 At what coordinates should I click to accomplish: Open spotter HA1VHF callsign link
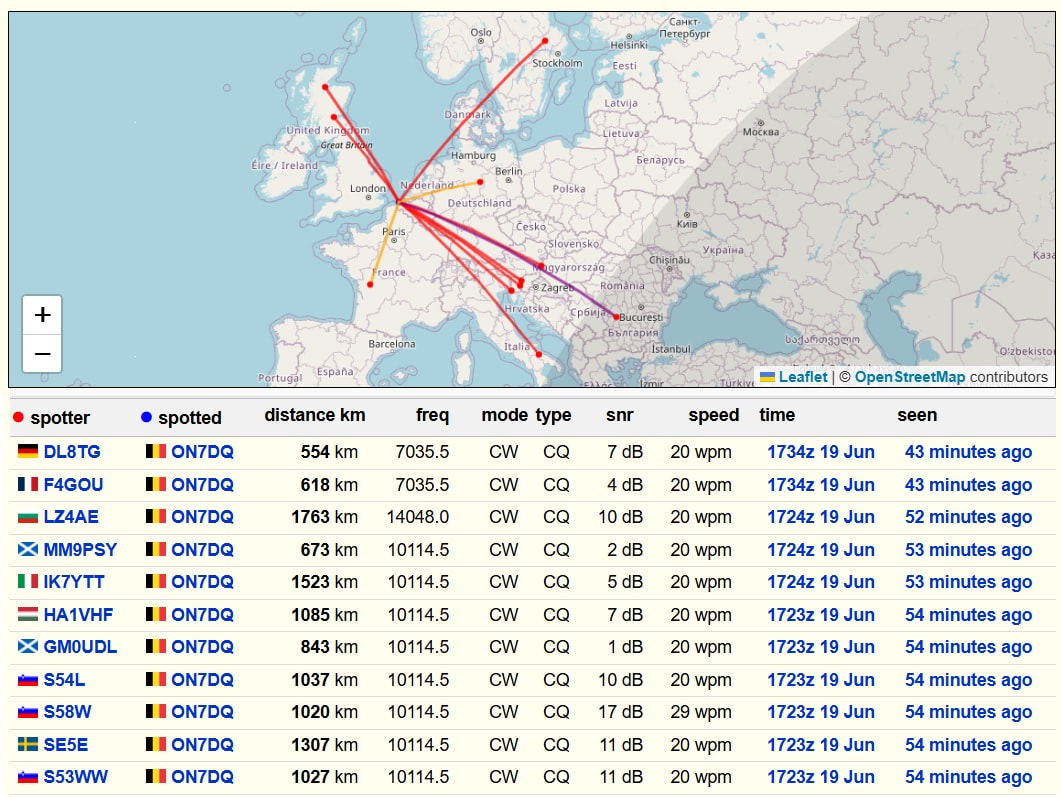pos(78,614)
